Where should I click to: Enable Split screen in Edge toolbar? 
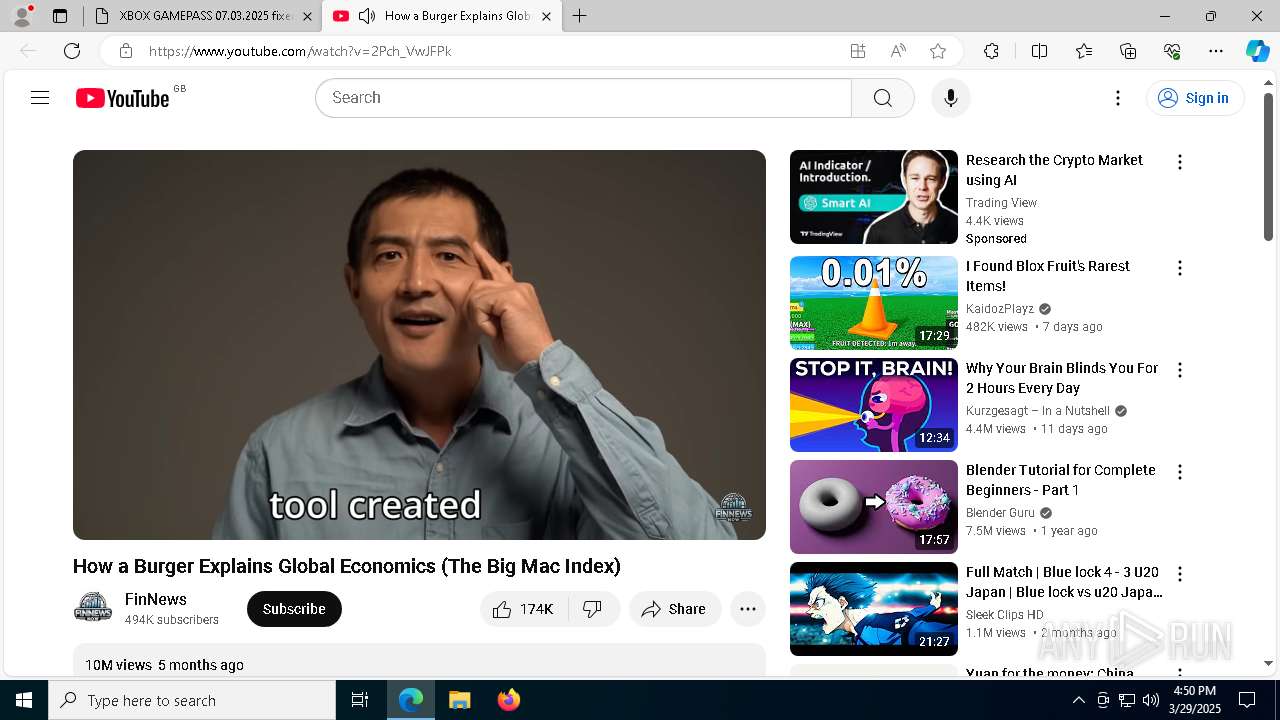[x=1039, y=51]
